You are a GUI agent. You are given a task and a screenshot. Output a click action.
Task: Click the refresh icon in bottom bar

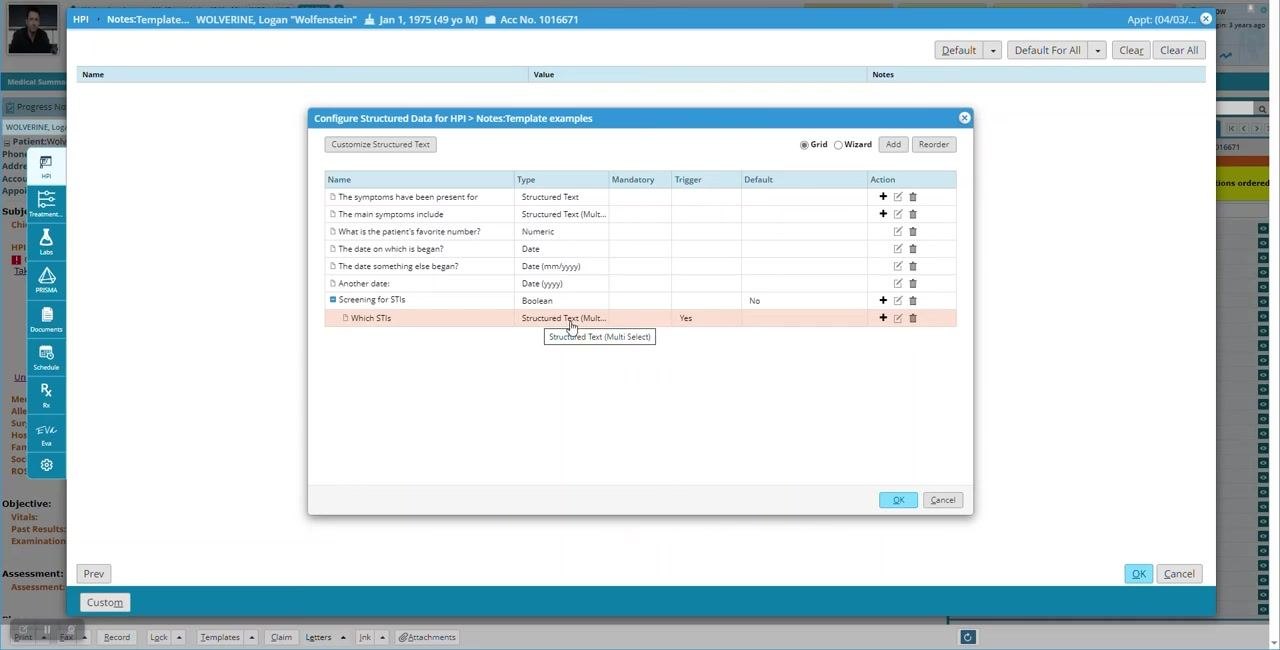(x=967, y=637)
